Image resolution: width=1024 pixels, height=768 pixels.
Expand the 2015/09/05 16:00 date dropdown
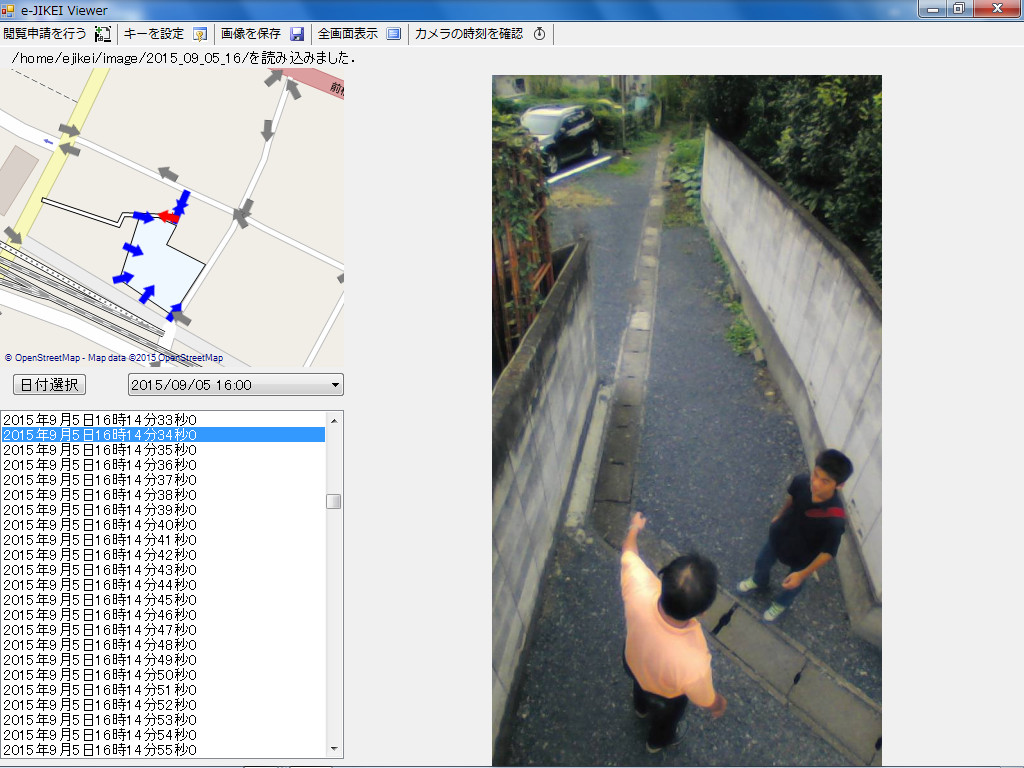(335, 385)
